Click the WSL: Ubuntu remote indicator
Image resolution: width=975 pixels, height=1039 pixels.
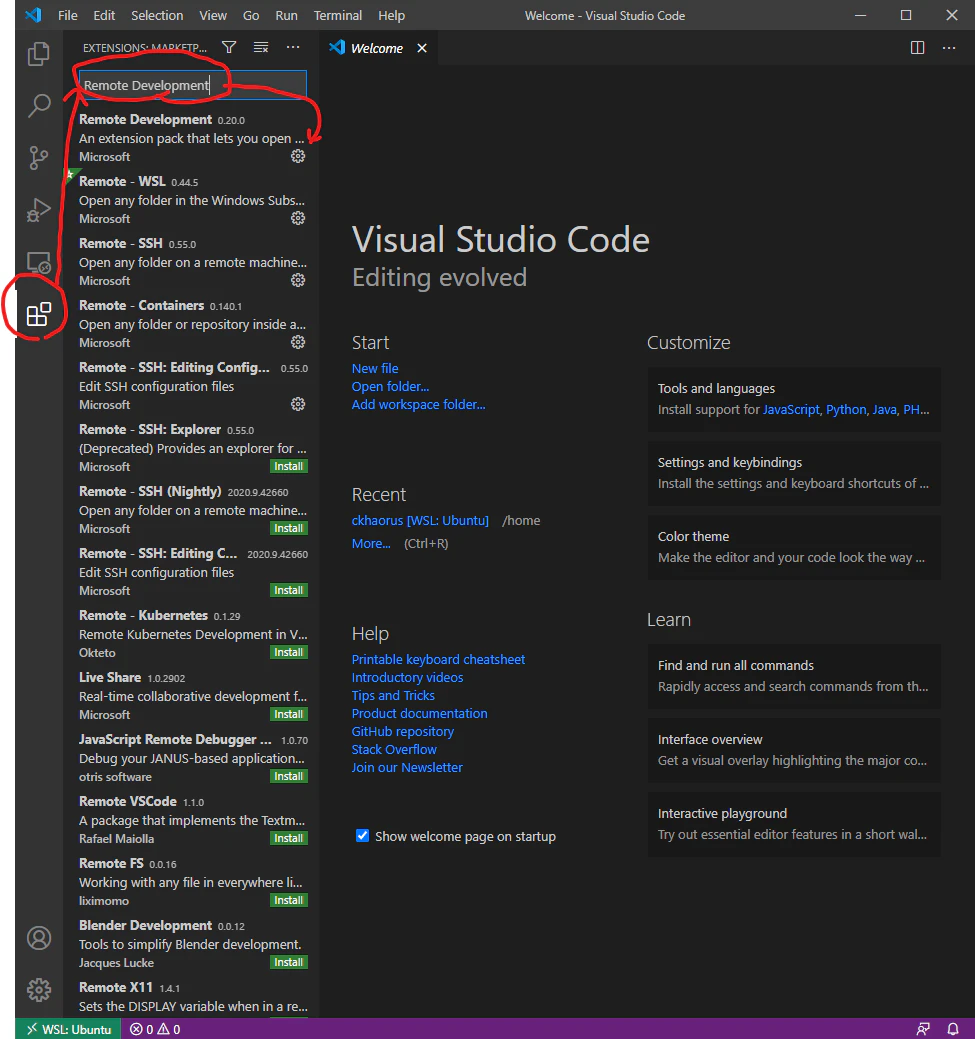point(68,1029)
